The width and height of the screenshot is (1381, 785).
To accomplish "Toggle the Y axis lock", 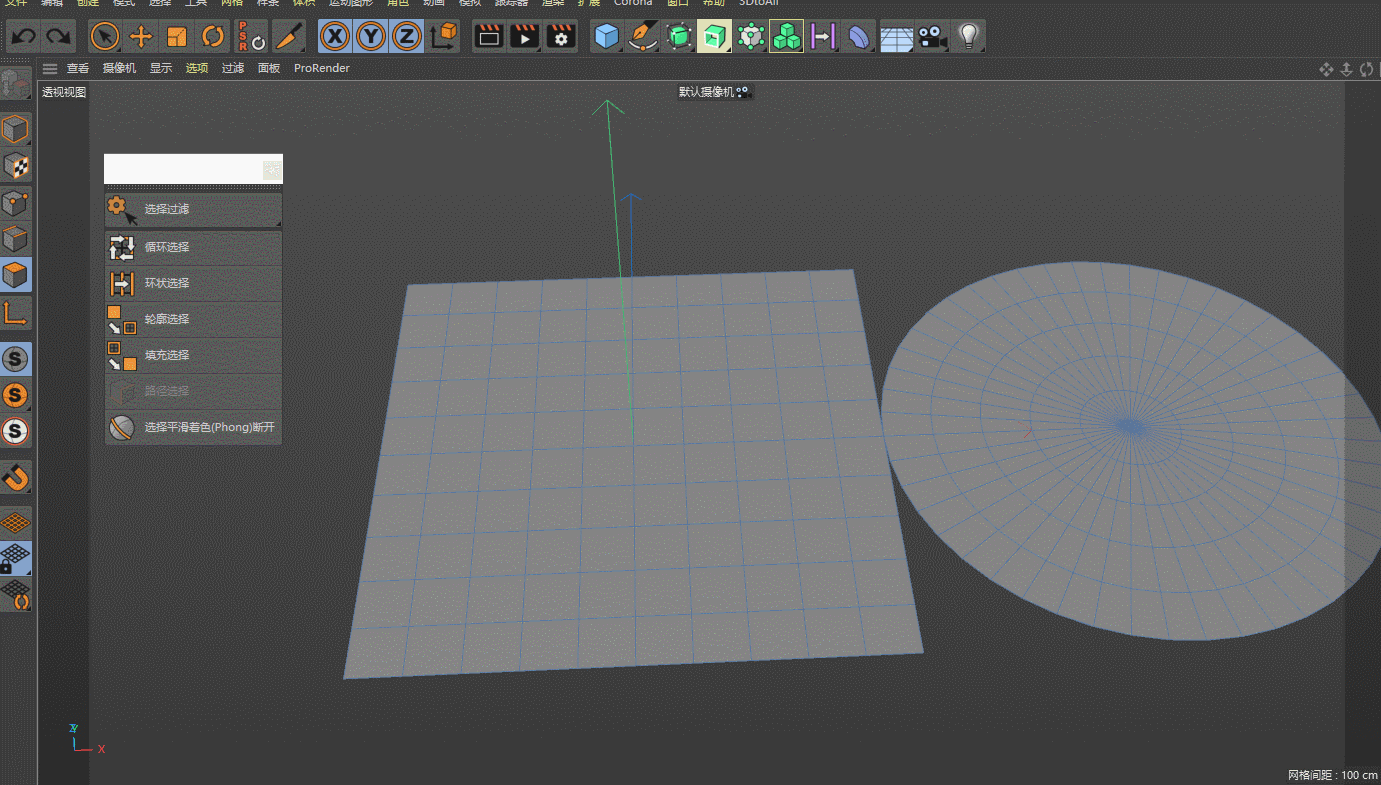I will click(x=371, y=37).
